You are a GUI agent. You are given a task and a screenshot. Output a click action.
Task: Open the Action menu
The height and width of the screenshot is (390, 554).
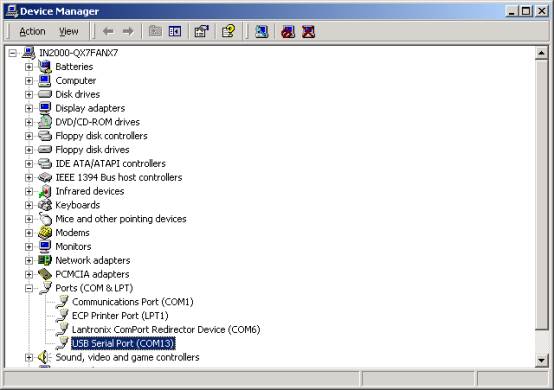pyautogui.click(x=32, y=31)
